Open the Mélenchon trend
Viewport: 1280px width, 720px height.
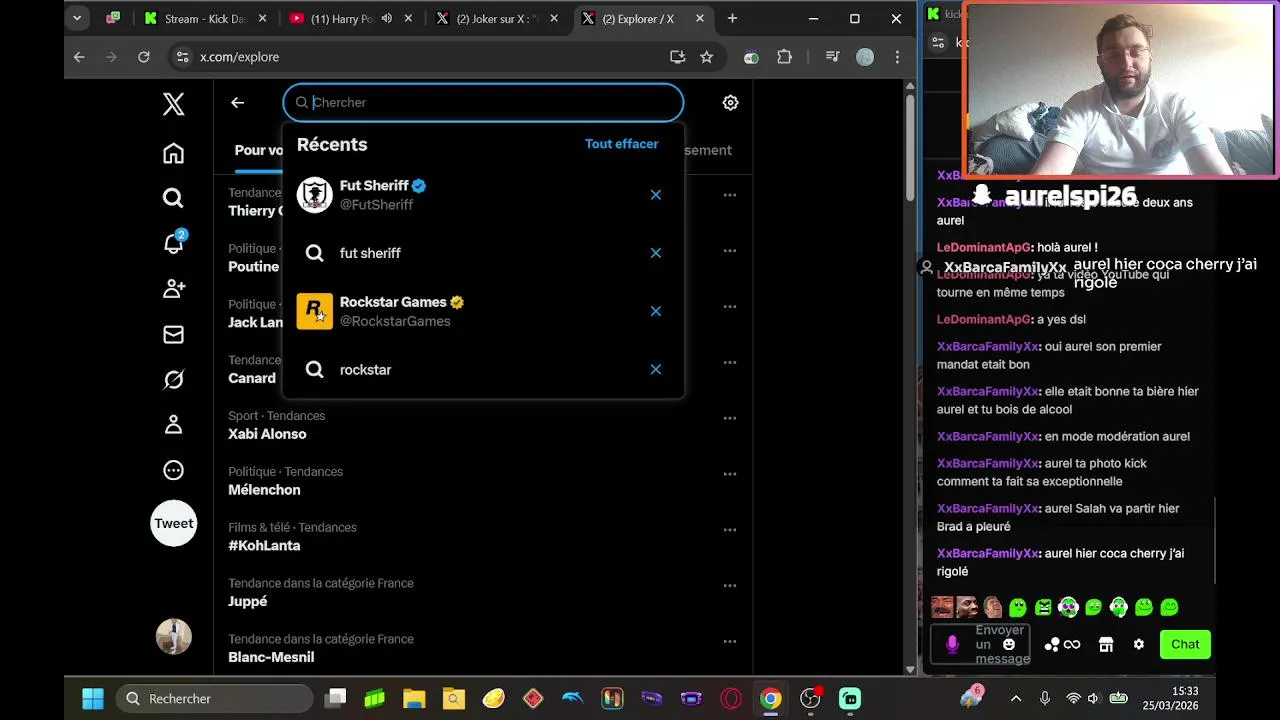click(x=483, y=481)
